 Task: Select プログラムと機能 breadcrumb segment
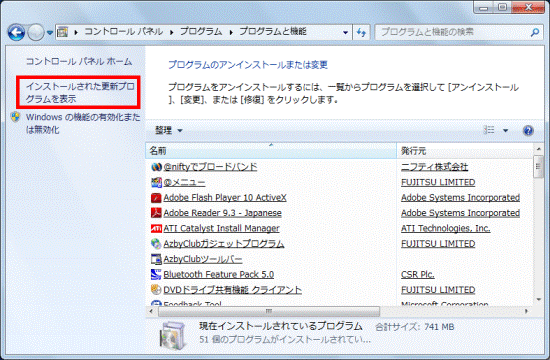pyautogui.click(x=273, y=32)
